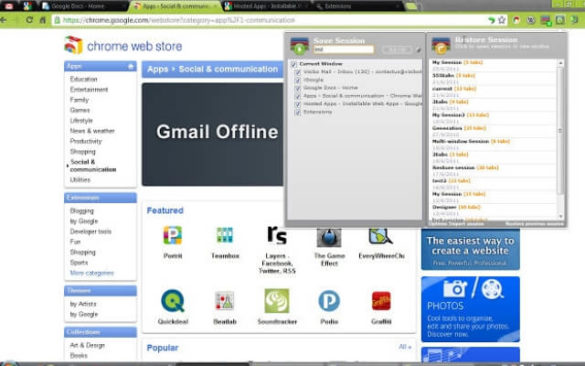The height and width of the screenshot is (366, 585).
Task: Open the Productivity apps category
Action: (86, 141)
